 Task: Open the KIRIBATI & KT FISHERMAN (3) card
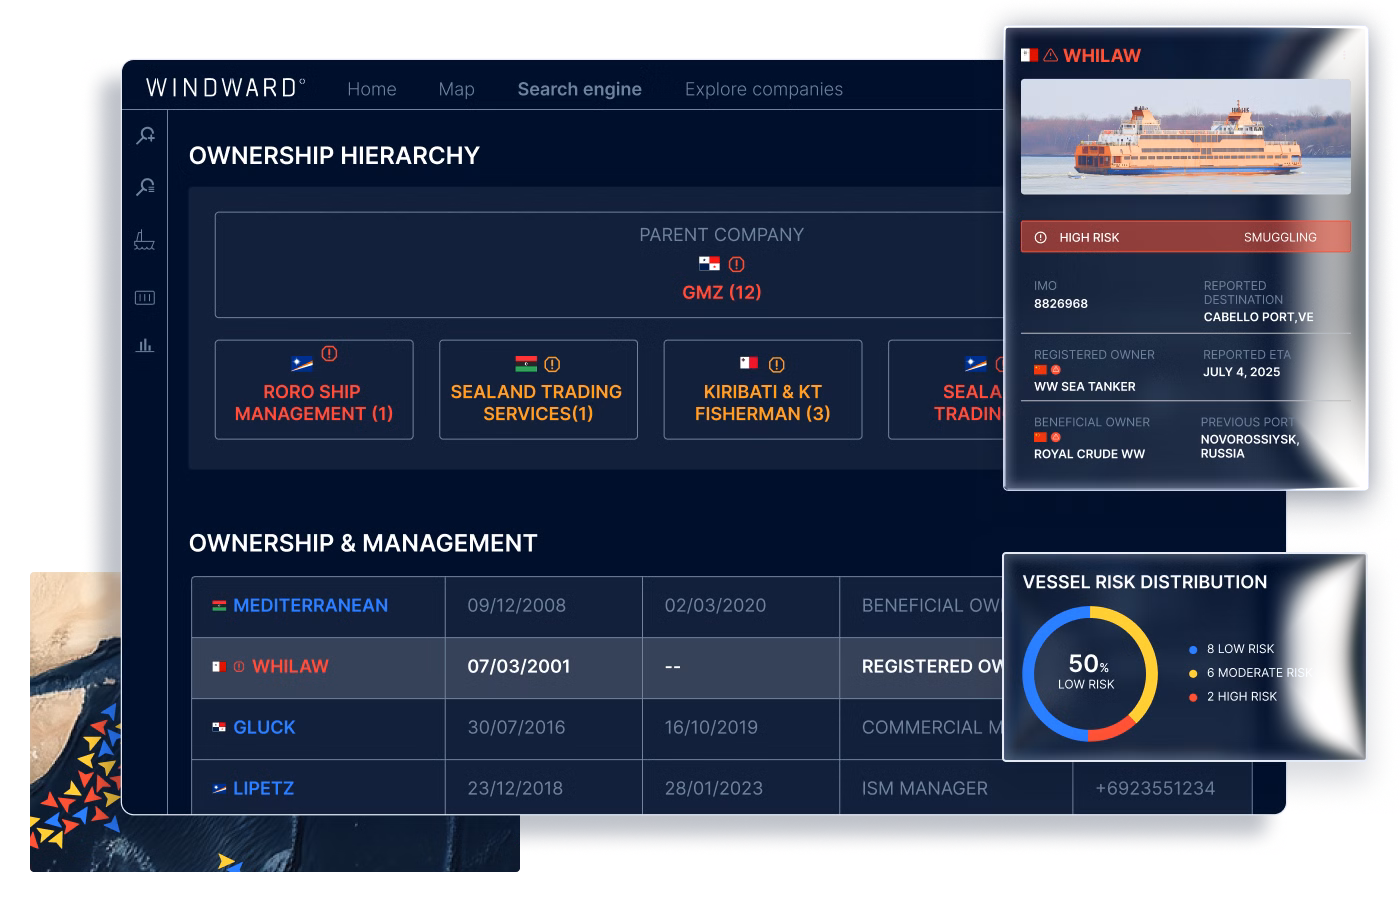763,389
